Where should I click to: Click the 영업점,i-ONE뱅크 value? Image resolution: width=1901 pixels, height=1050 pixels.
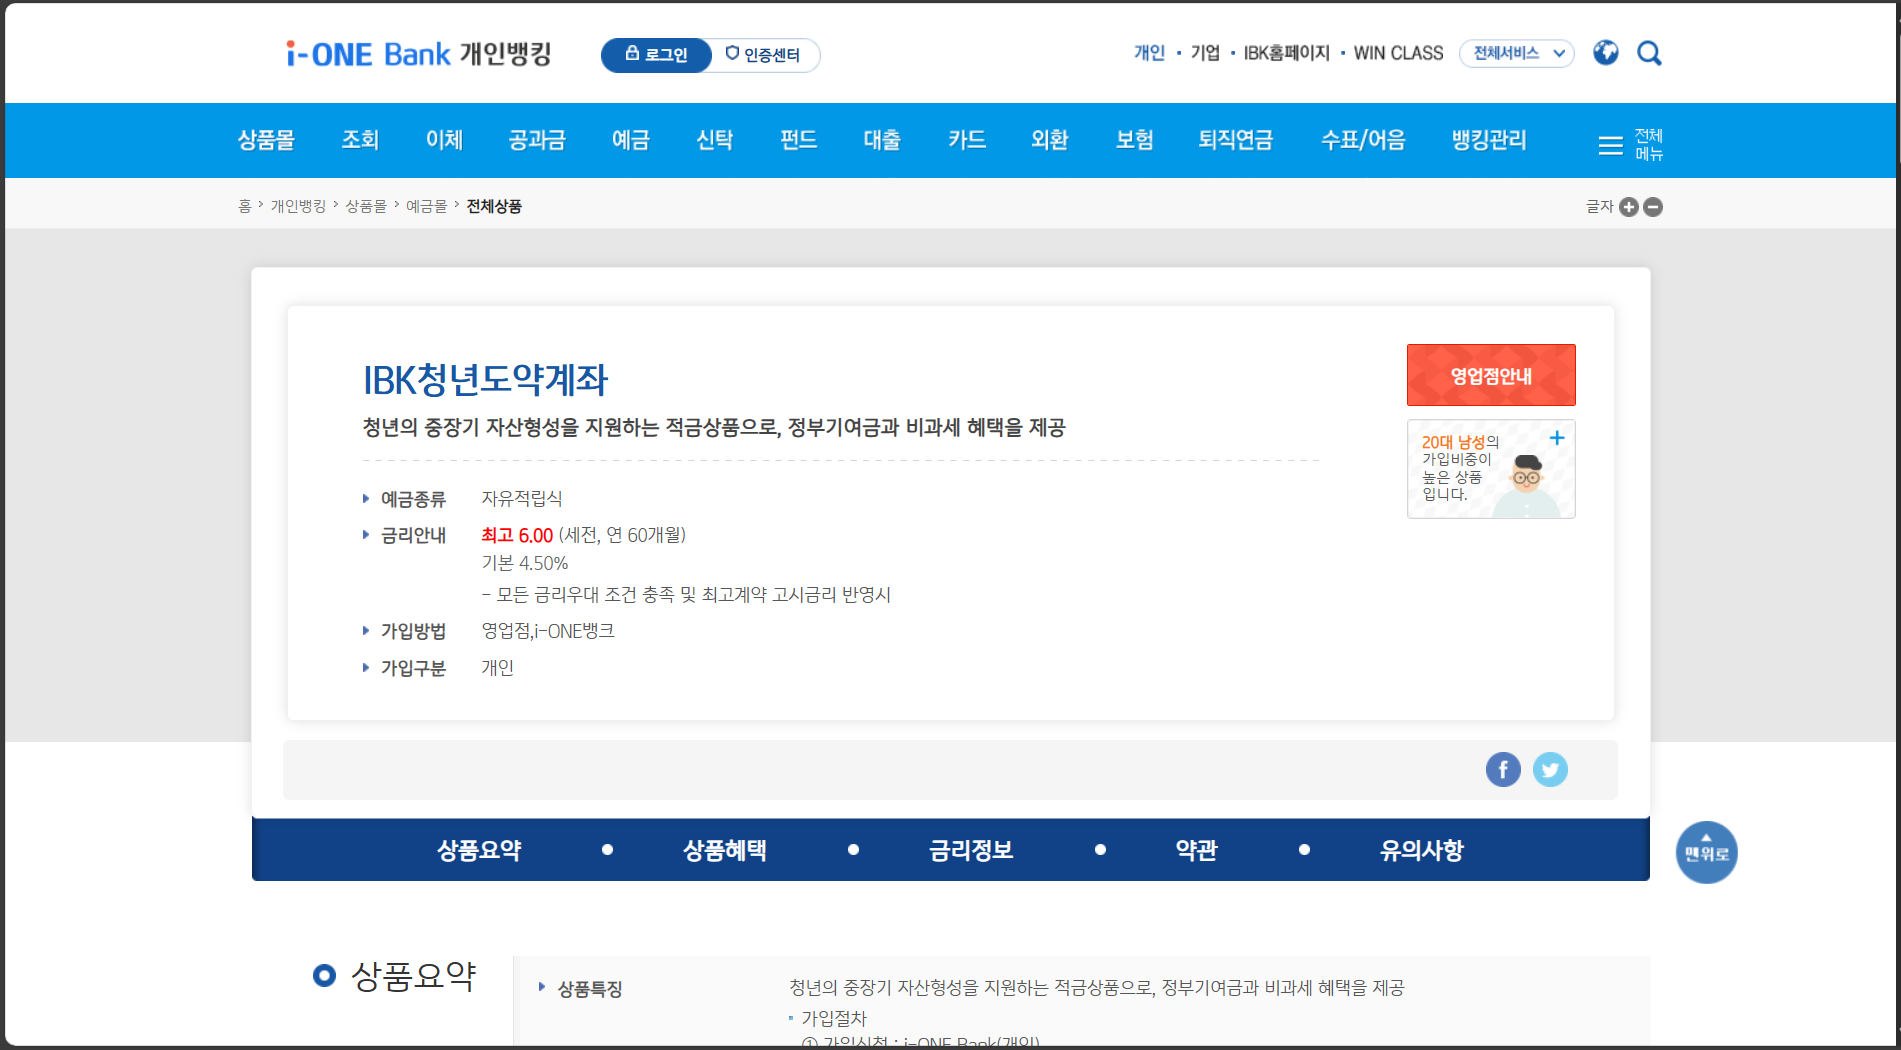click(x=548, y=631)
